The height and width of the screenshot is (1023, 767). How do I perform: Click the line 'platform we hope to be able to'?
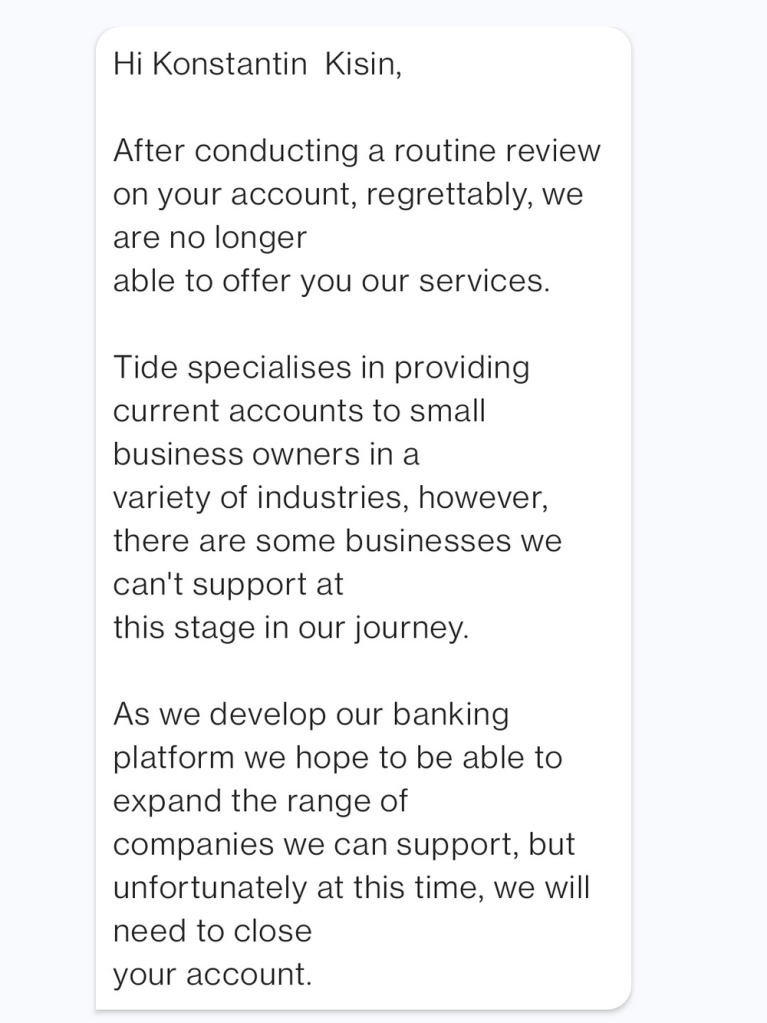click(x=337, y=757)
